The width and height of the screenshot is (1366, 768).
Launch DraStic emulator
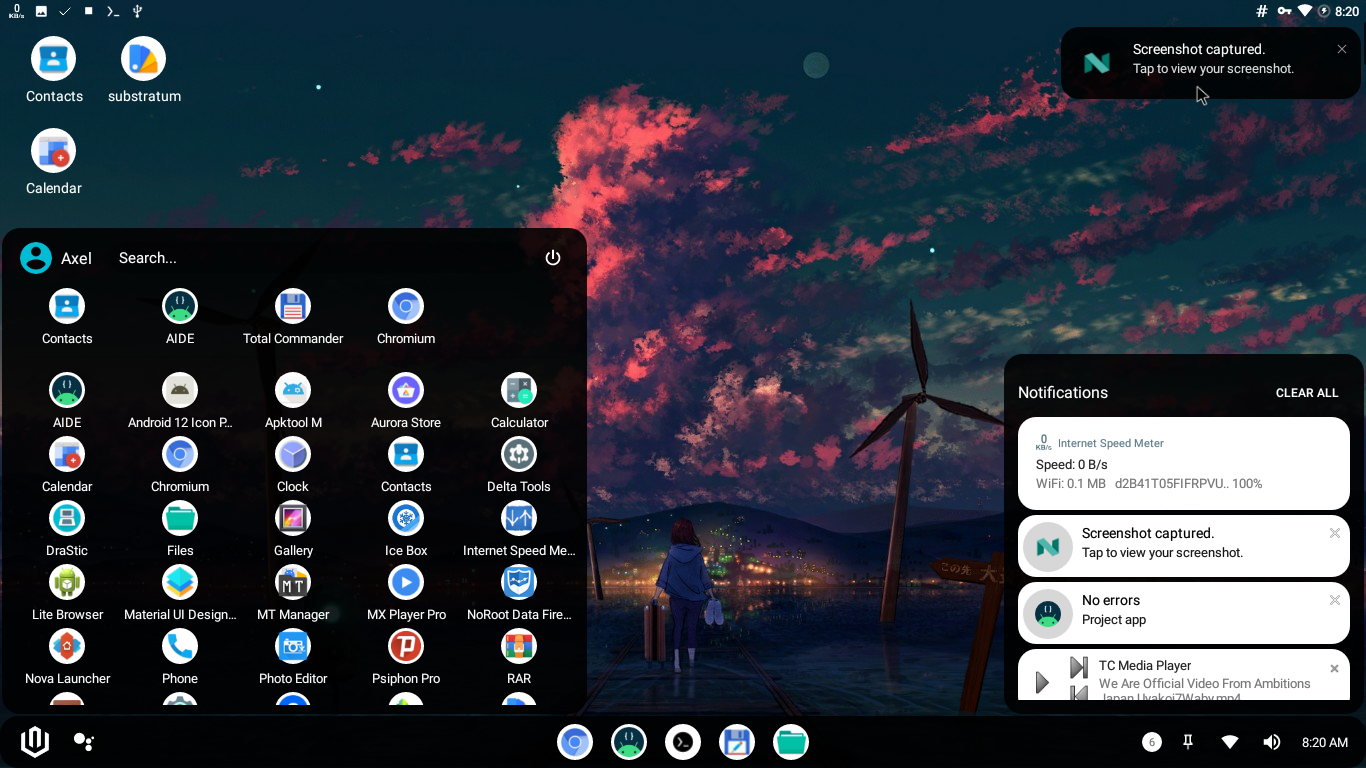click(x=67, y=529)
